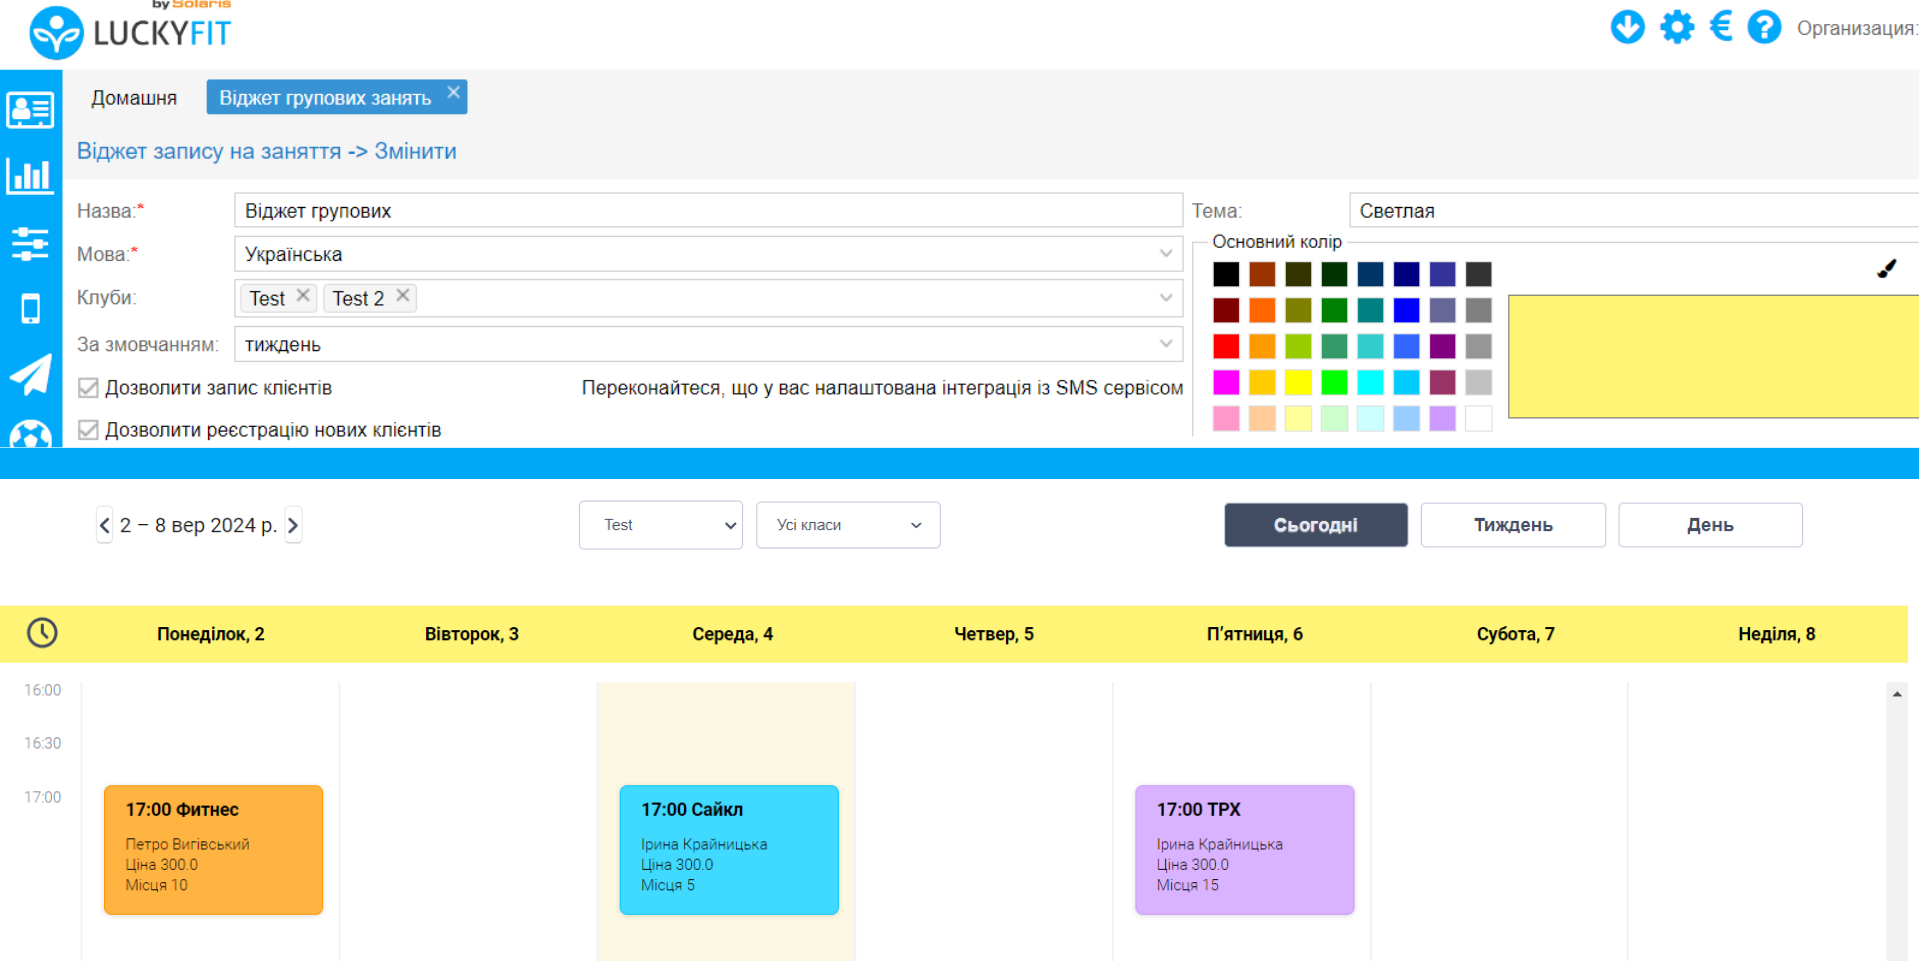Pick the bright green color swatch
The width and height of the screenshot is (1919, 966).
click(1334, 382)
